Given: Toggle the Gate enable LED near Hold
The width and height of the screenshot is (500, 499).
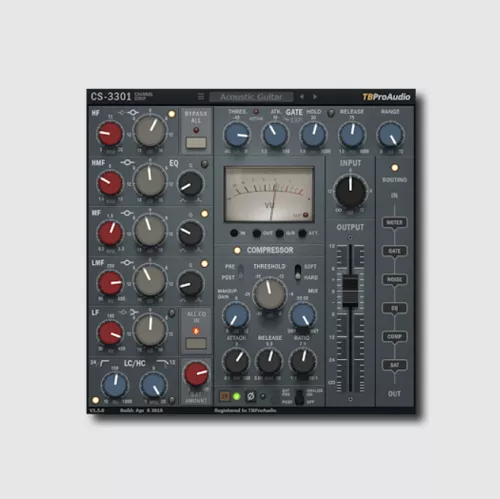Looking at the screenshot, I should tap(331, 113).
